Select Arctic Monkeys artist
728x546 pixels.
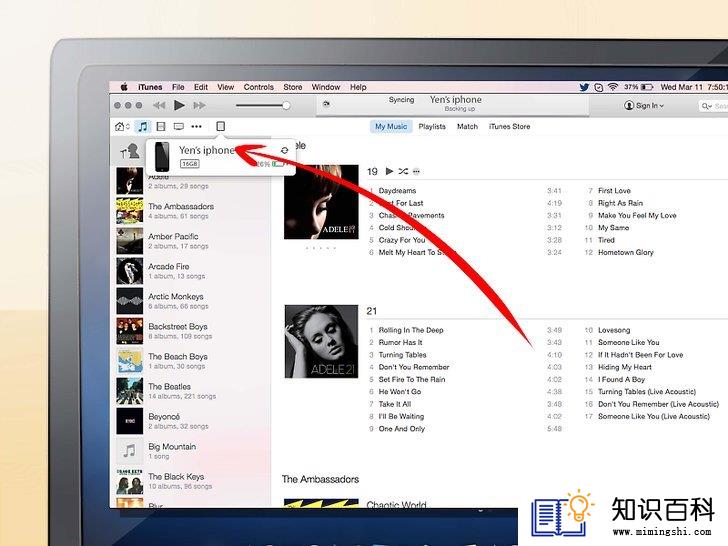coord(192,301)
